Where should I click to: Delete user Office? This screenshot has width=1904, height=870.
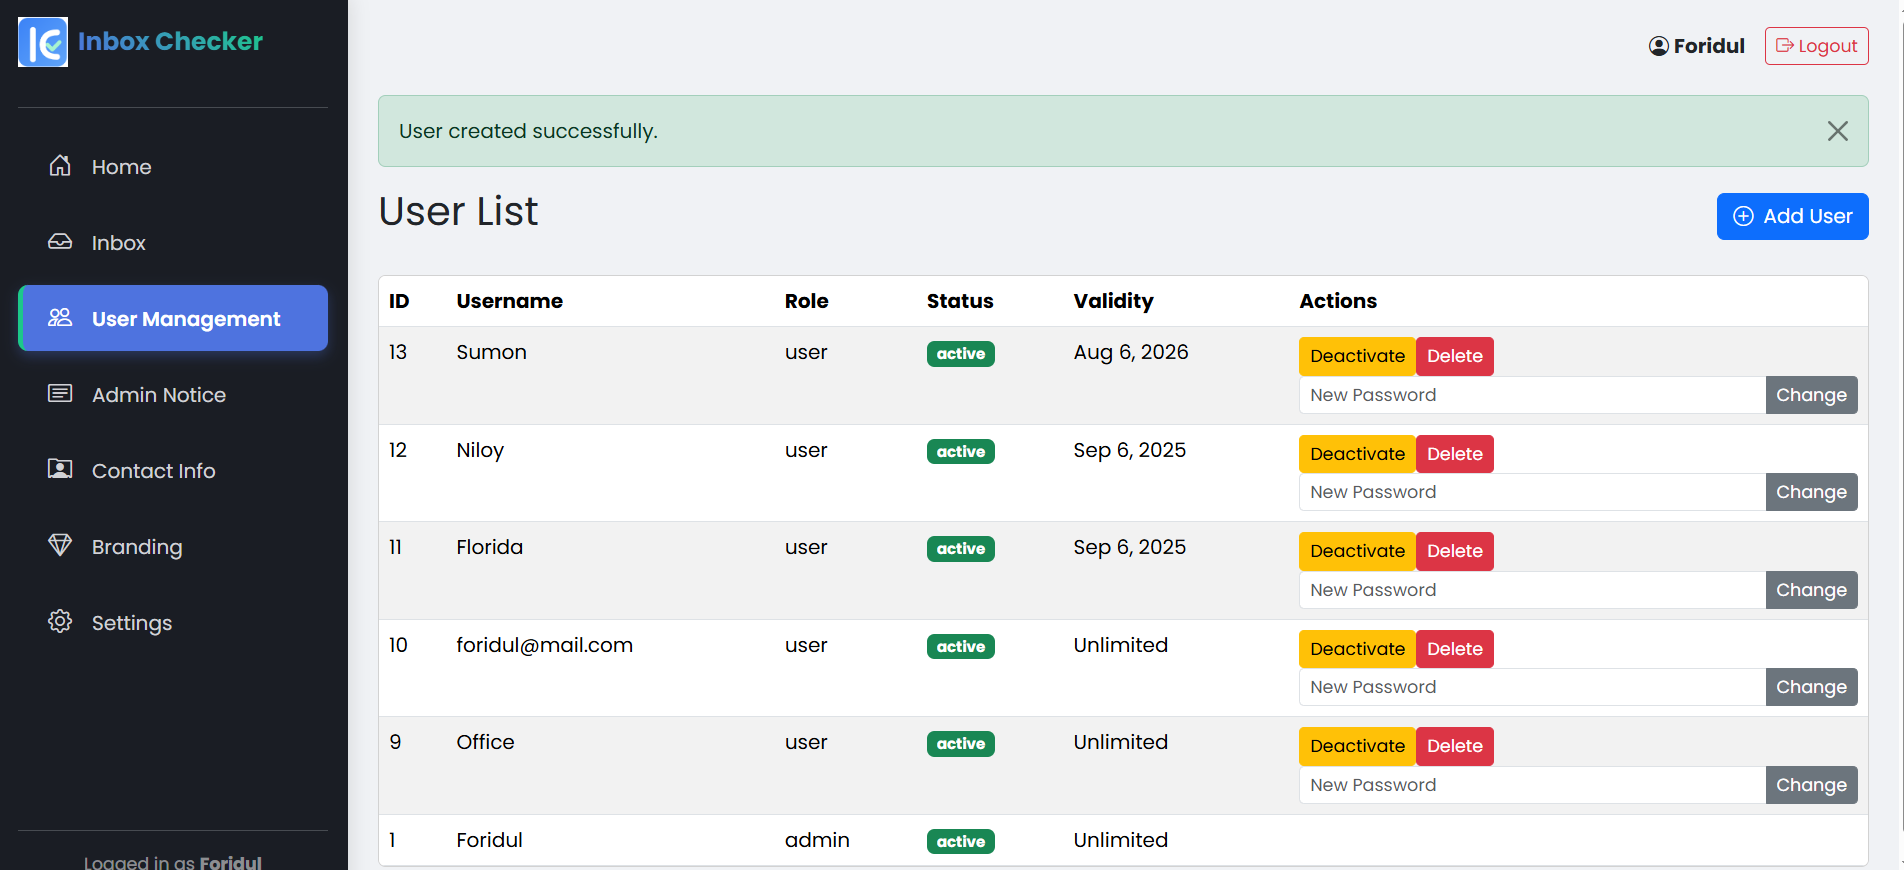pos(1455,746)
